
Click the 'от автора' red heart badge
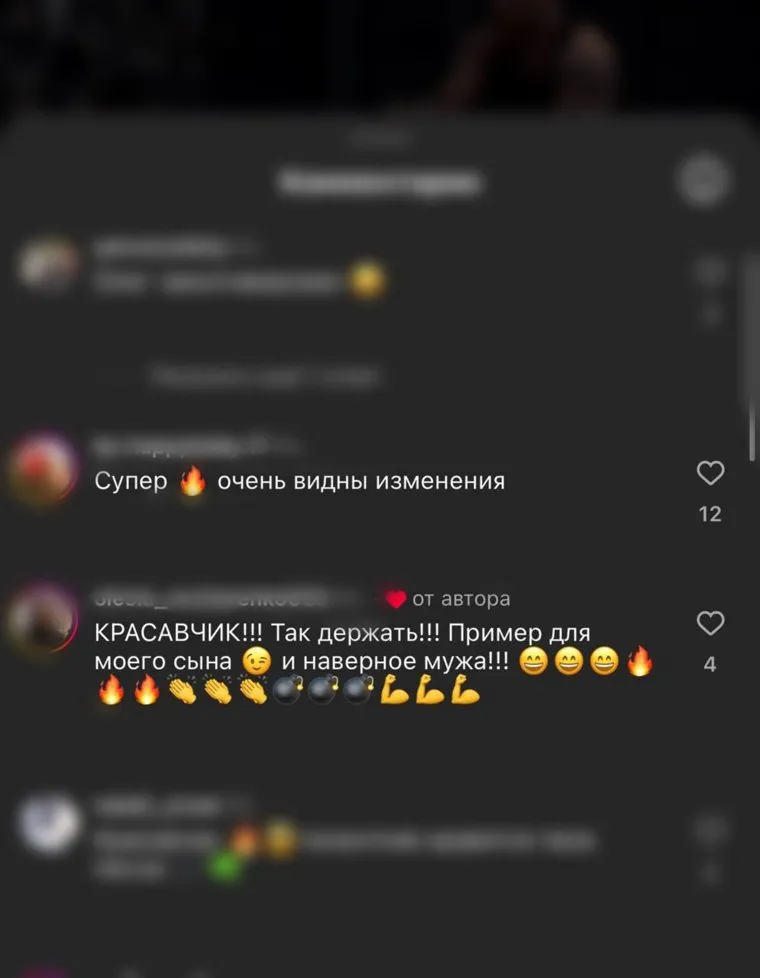(396, 599)
